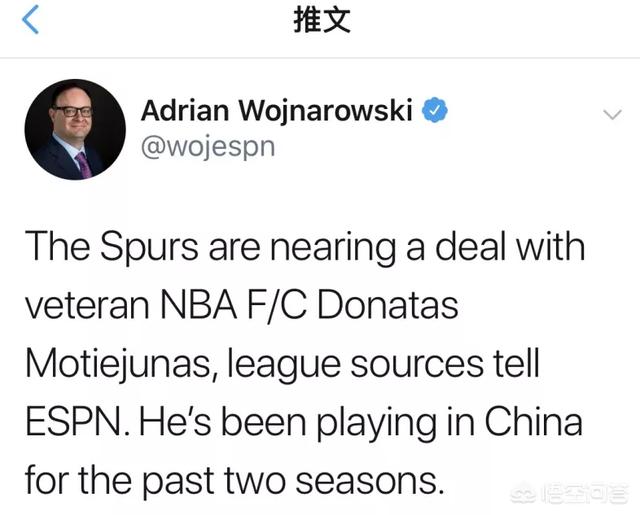Go back using the blue arrow
The image size is (640, 515).
tap(30, 19)
